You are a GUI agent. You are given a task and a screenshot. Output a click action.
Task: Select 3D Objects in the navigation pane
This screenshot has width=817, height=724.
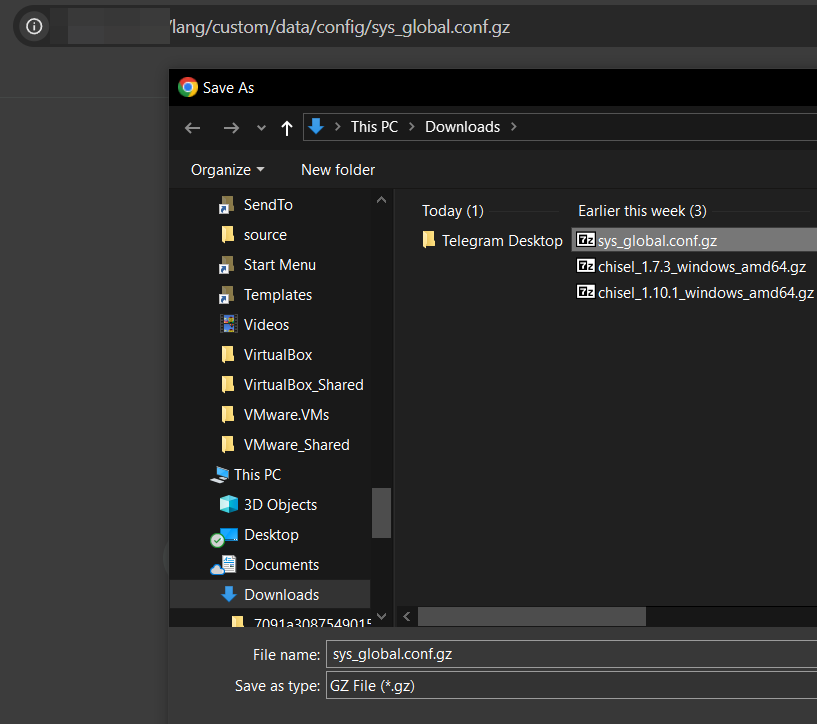coord(280,505)
